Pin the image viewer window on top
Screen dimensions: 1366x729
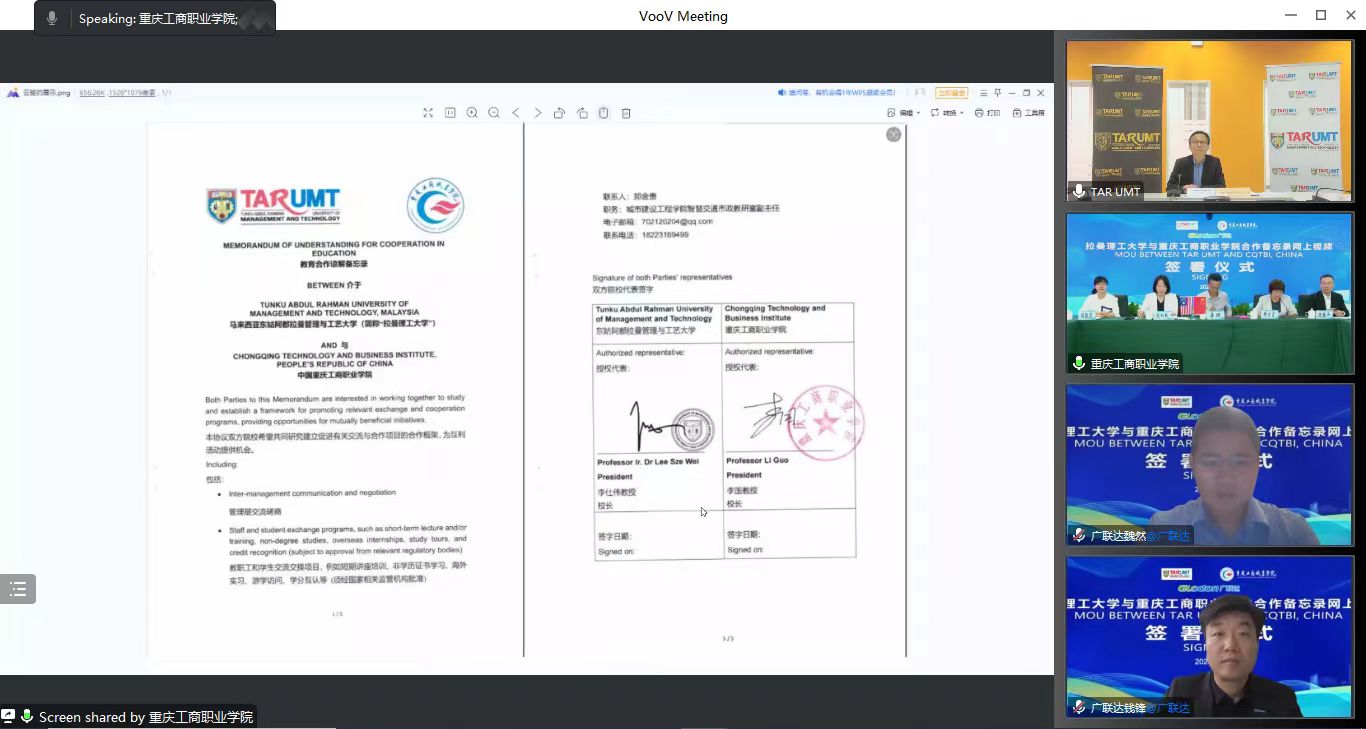(997, 93)
